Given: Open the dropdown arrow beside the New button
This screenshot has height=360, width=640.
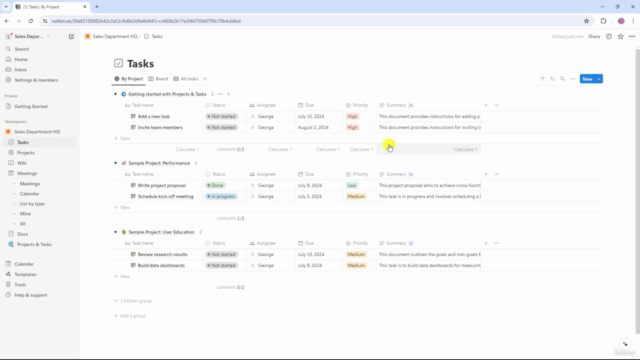Looking at the screenshot, I should 599,79.
